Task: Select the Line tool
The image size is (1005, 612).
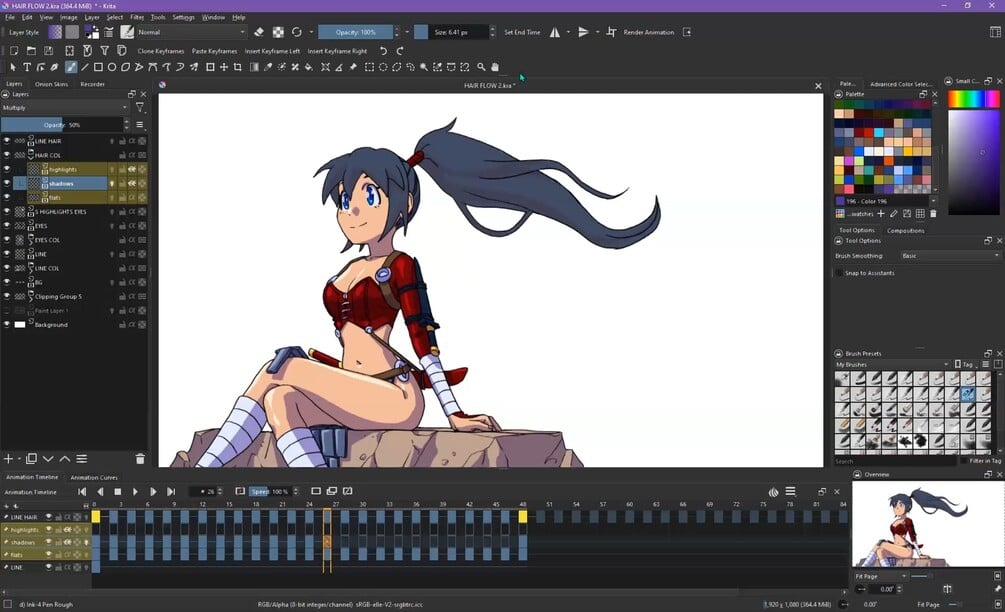Action: point(85,67)
